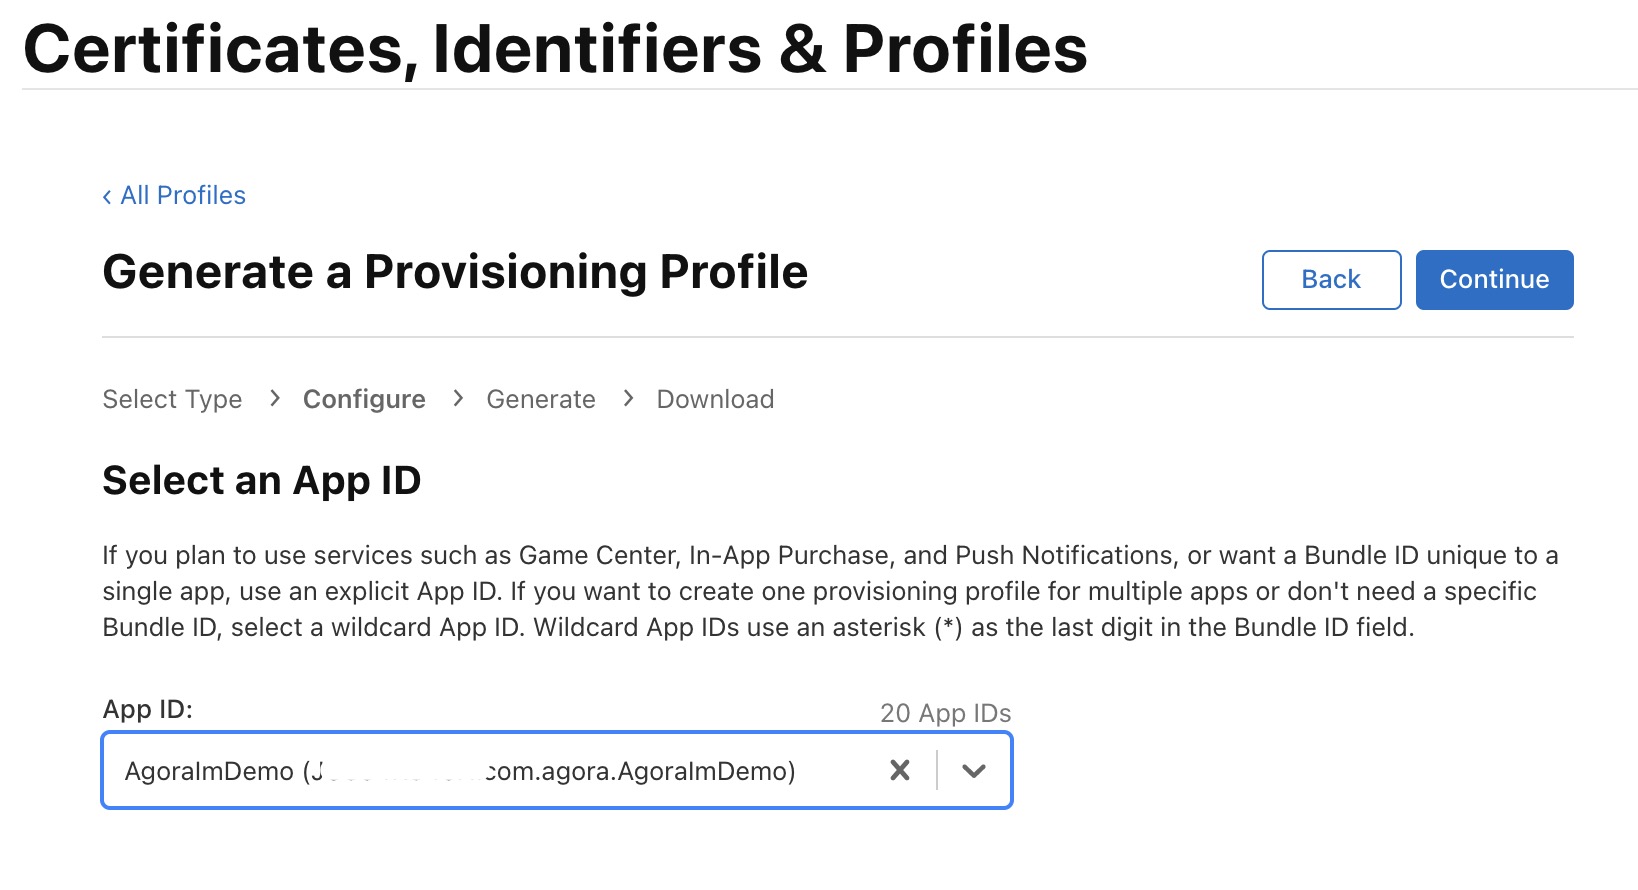Click the Generate a Provisioning Profile heading
This screenshot has width=1638, height=890.
point(455,272)
